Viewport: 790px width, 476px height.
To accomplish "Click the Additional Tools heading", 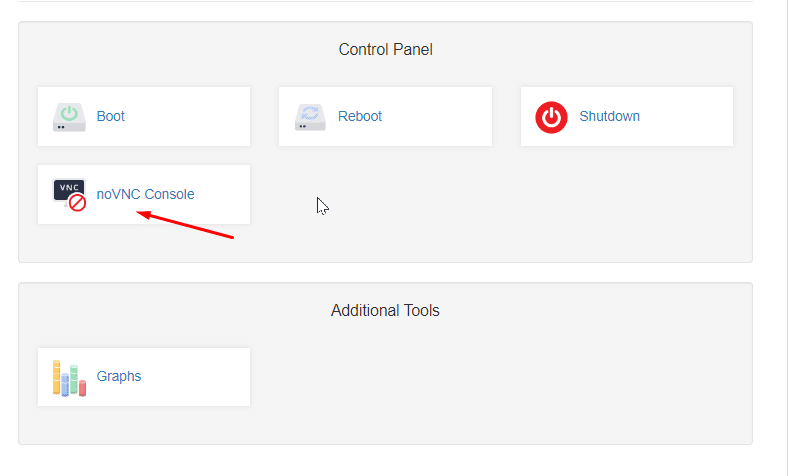I will [x=385, y=311].
